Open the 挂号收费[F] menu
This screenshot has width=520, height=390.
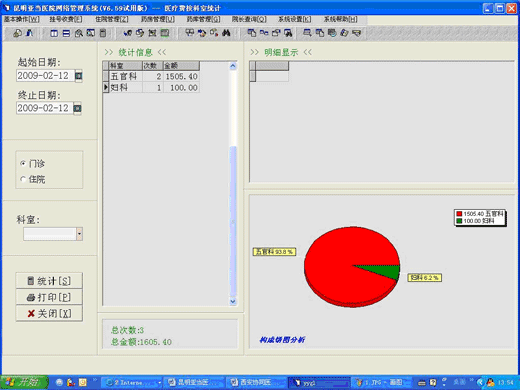(66, 19)
